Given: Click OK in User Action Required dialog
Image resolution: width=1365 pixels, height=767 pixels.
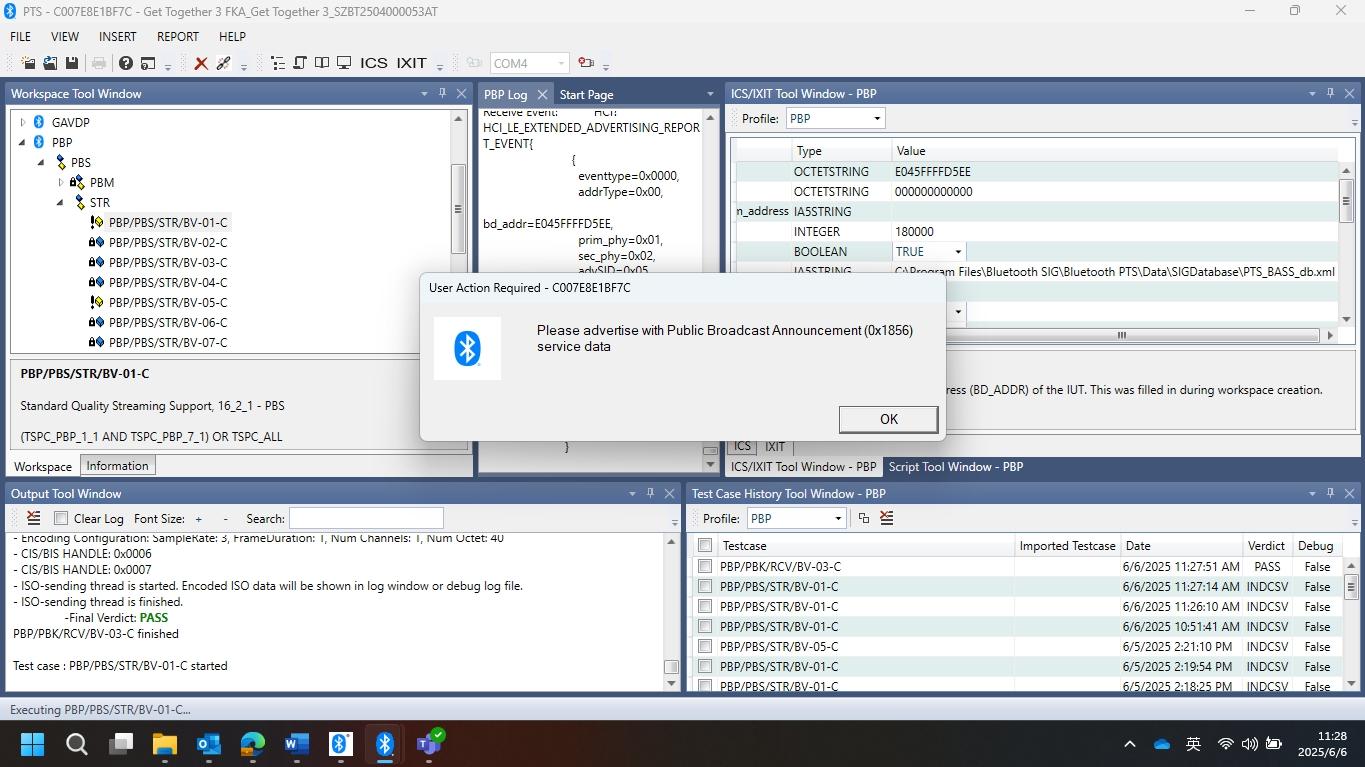Looking at the screenshot, I should [888, 419].
